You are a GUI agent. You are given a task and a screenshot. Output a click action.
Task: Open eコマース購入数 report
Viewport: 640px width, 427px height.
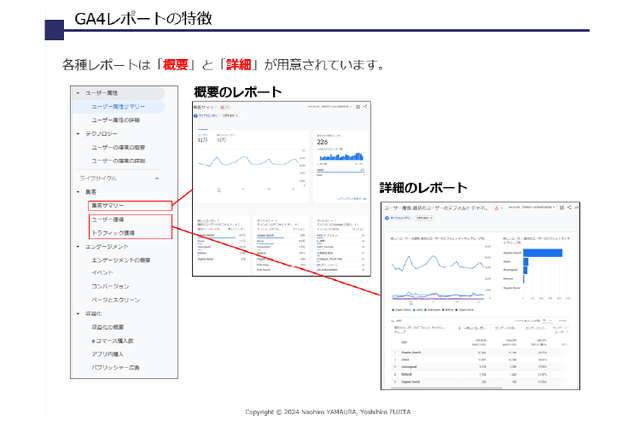coord(113,340)
